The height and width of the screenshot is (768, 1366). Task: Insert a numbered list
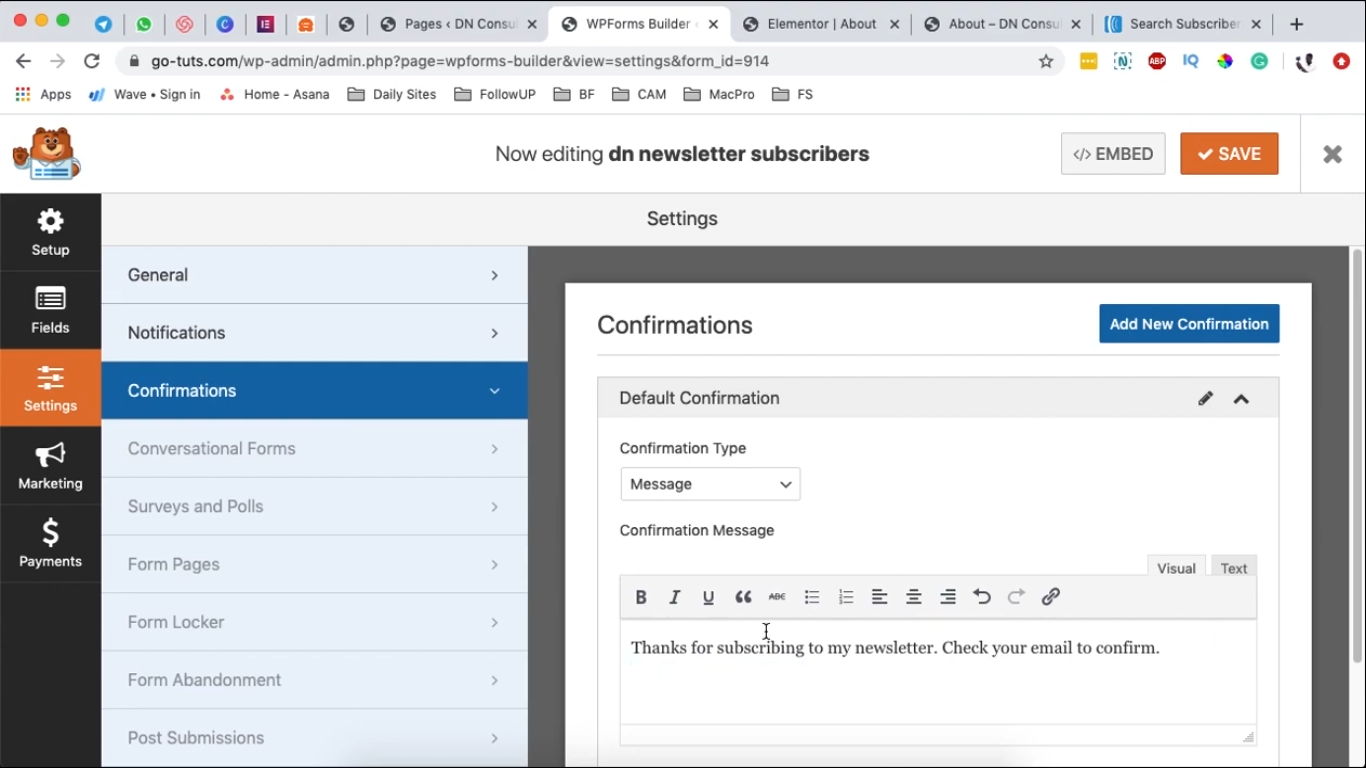coord(846,597)
